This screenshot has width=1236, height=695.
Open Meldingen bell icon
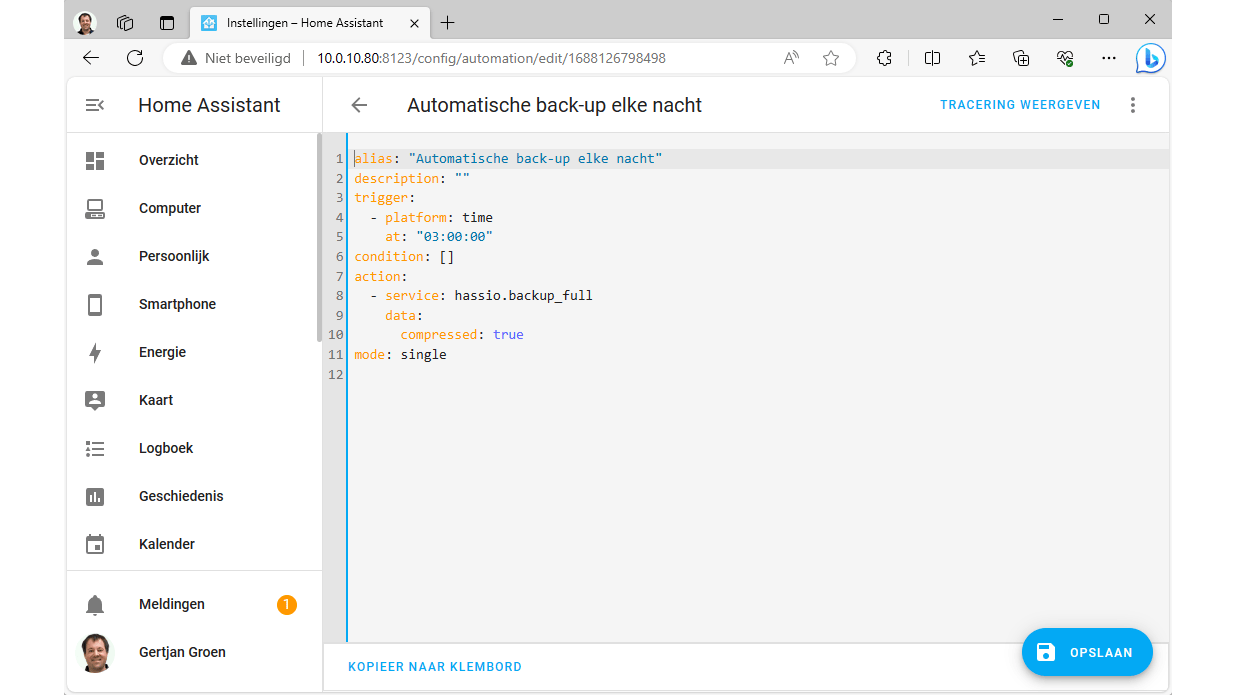(x=95, y=604)
